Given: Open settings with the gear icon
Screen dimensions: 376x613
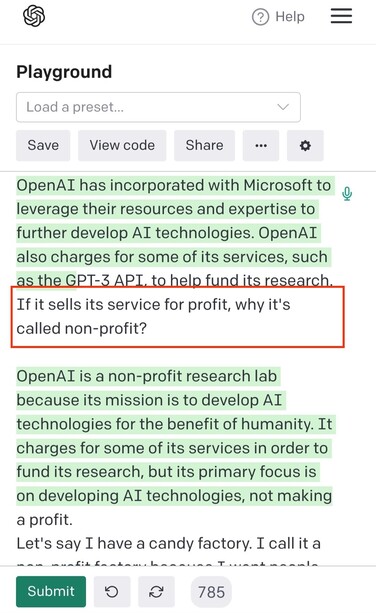Looking at the screenshot, I should point(305,145).
